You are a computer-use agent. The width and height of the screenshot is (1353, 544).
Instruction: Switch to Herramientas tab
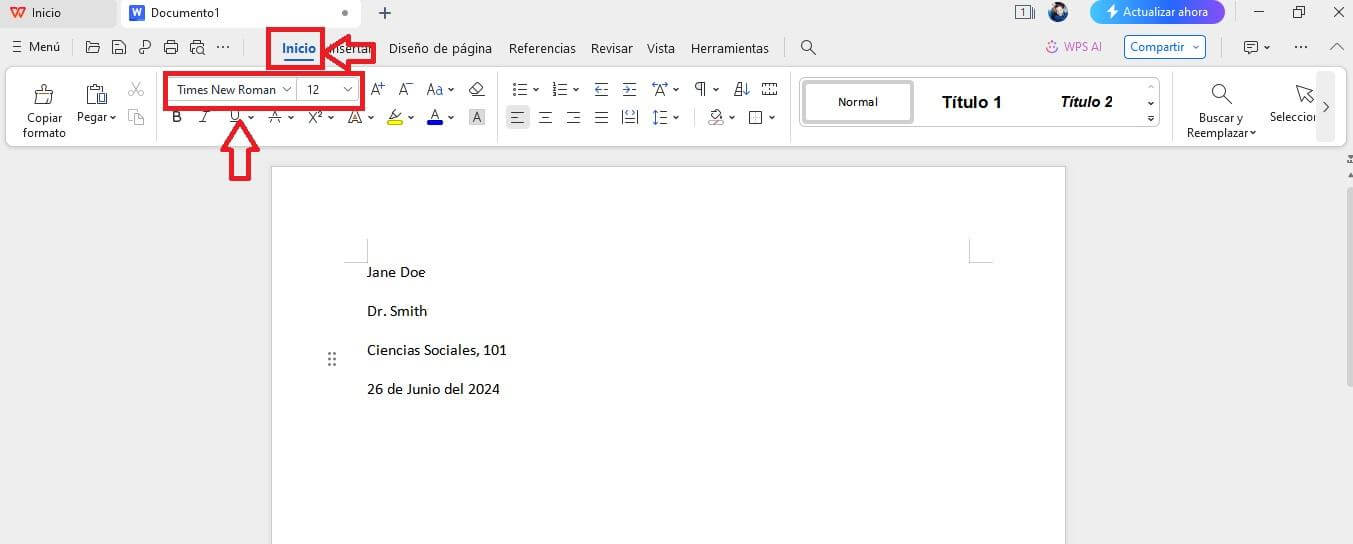click(730, 48)
